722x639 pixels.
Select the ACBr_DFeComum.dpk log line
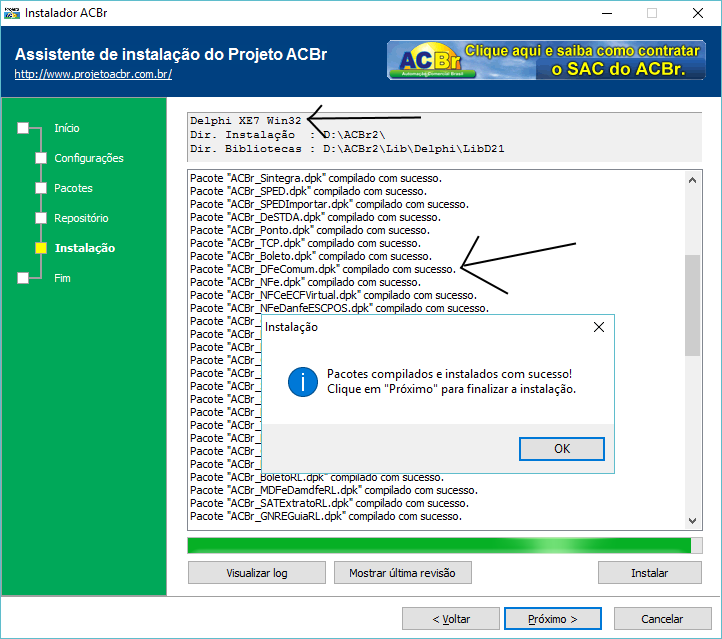click(x=323, y=269)
